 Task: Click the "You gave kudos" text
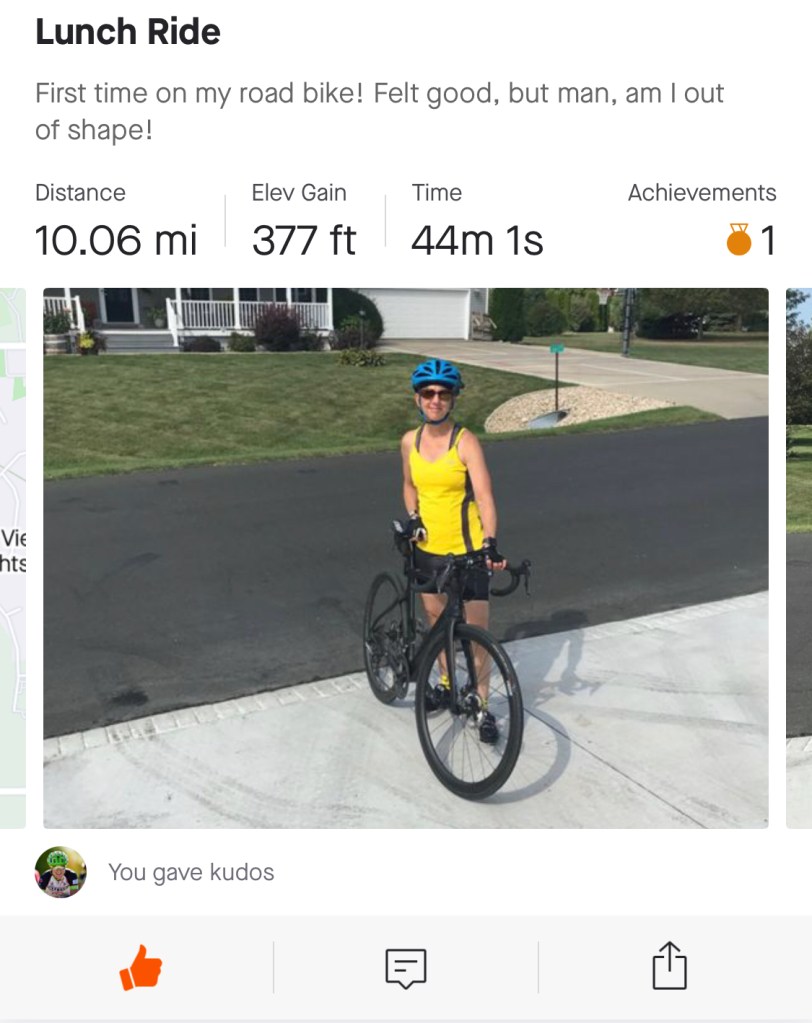pos(191,872)
